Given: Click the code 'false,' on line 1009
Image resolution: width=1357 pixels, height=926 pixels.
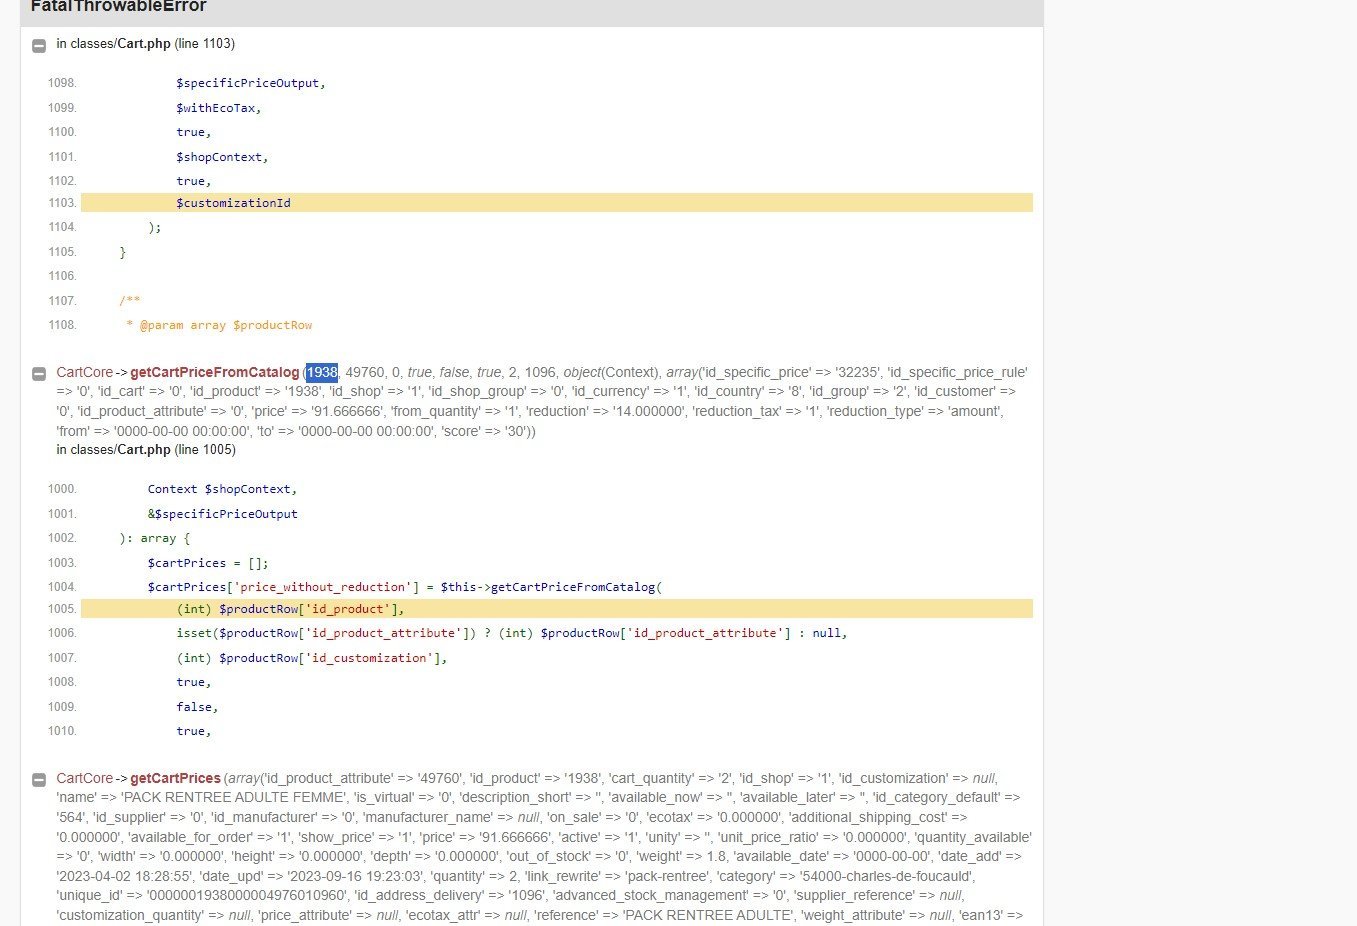Looking at the screenshot, I should (x=197, y=707).
